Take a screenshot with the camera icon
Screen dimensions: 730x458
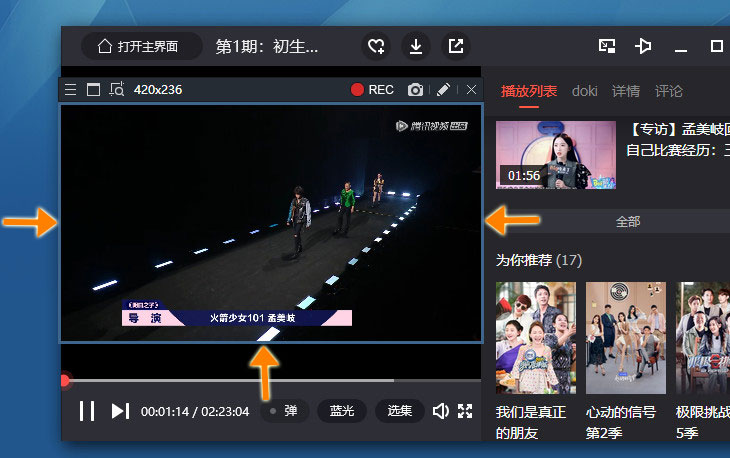(x=415, y=90)
